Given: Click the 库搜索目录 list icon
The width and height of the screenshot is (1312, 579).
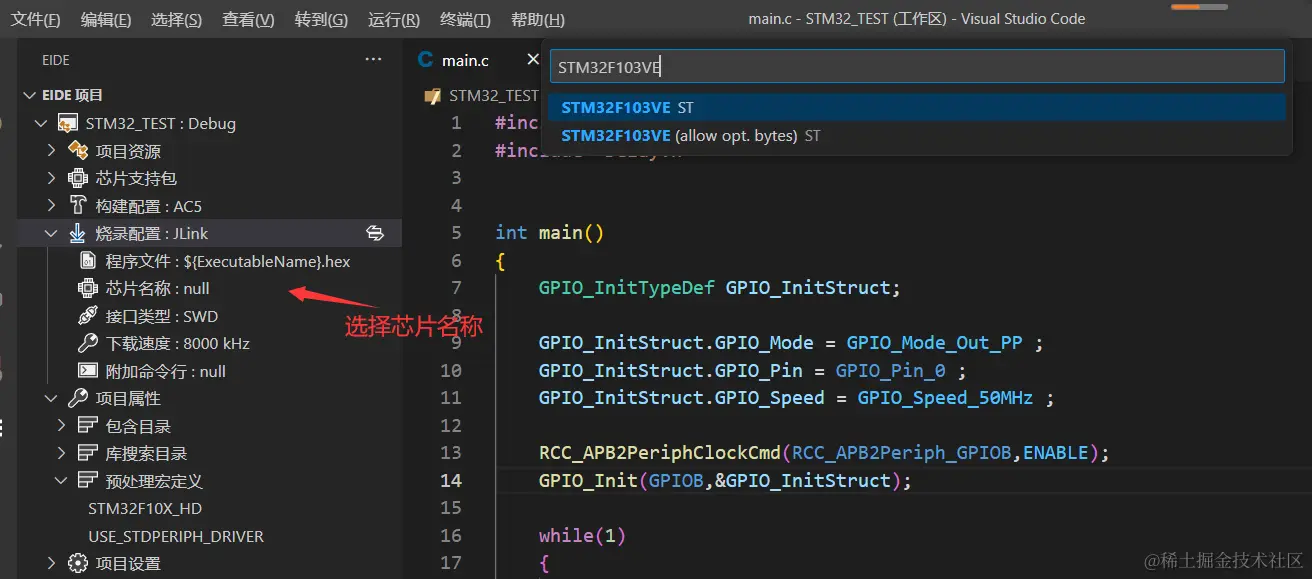Looking at the screenshot, I should pyautogui.click(x=88, y=453).
